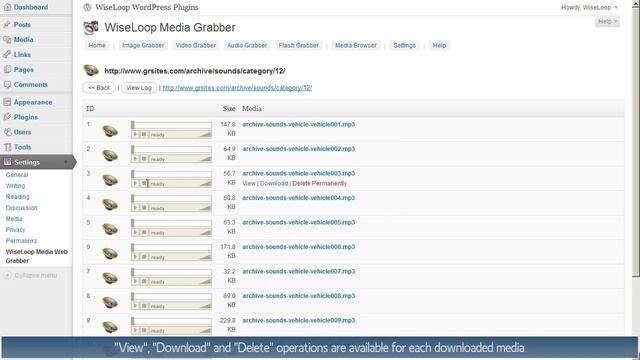Click the speaker icon for vehicle003.mp3

pos(110,180)
